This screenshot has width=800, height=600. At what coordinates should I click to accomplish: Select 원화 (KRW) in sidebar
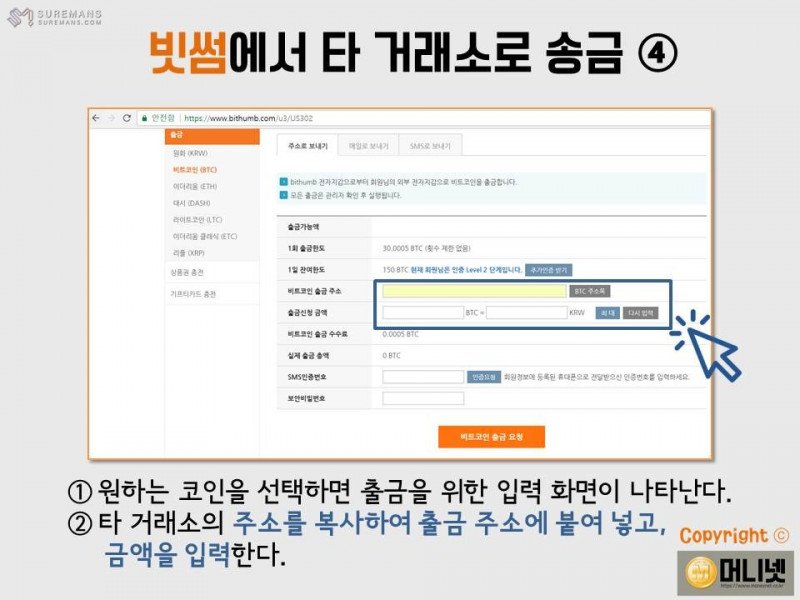pyautogui.click(x=190, y=153)
